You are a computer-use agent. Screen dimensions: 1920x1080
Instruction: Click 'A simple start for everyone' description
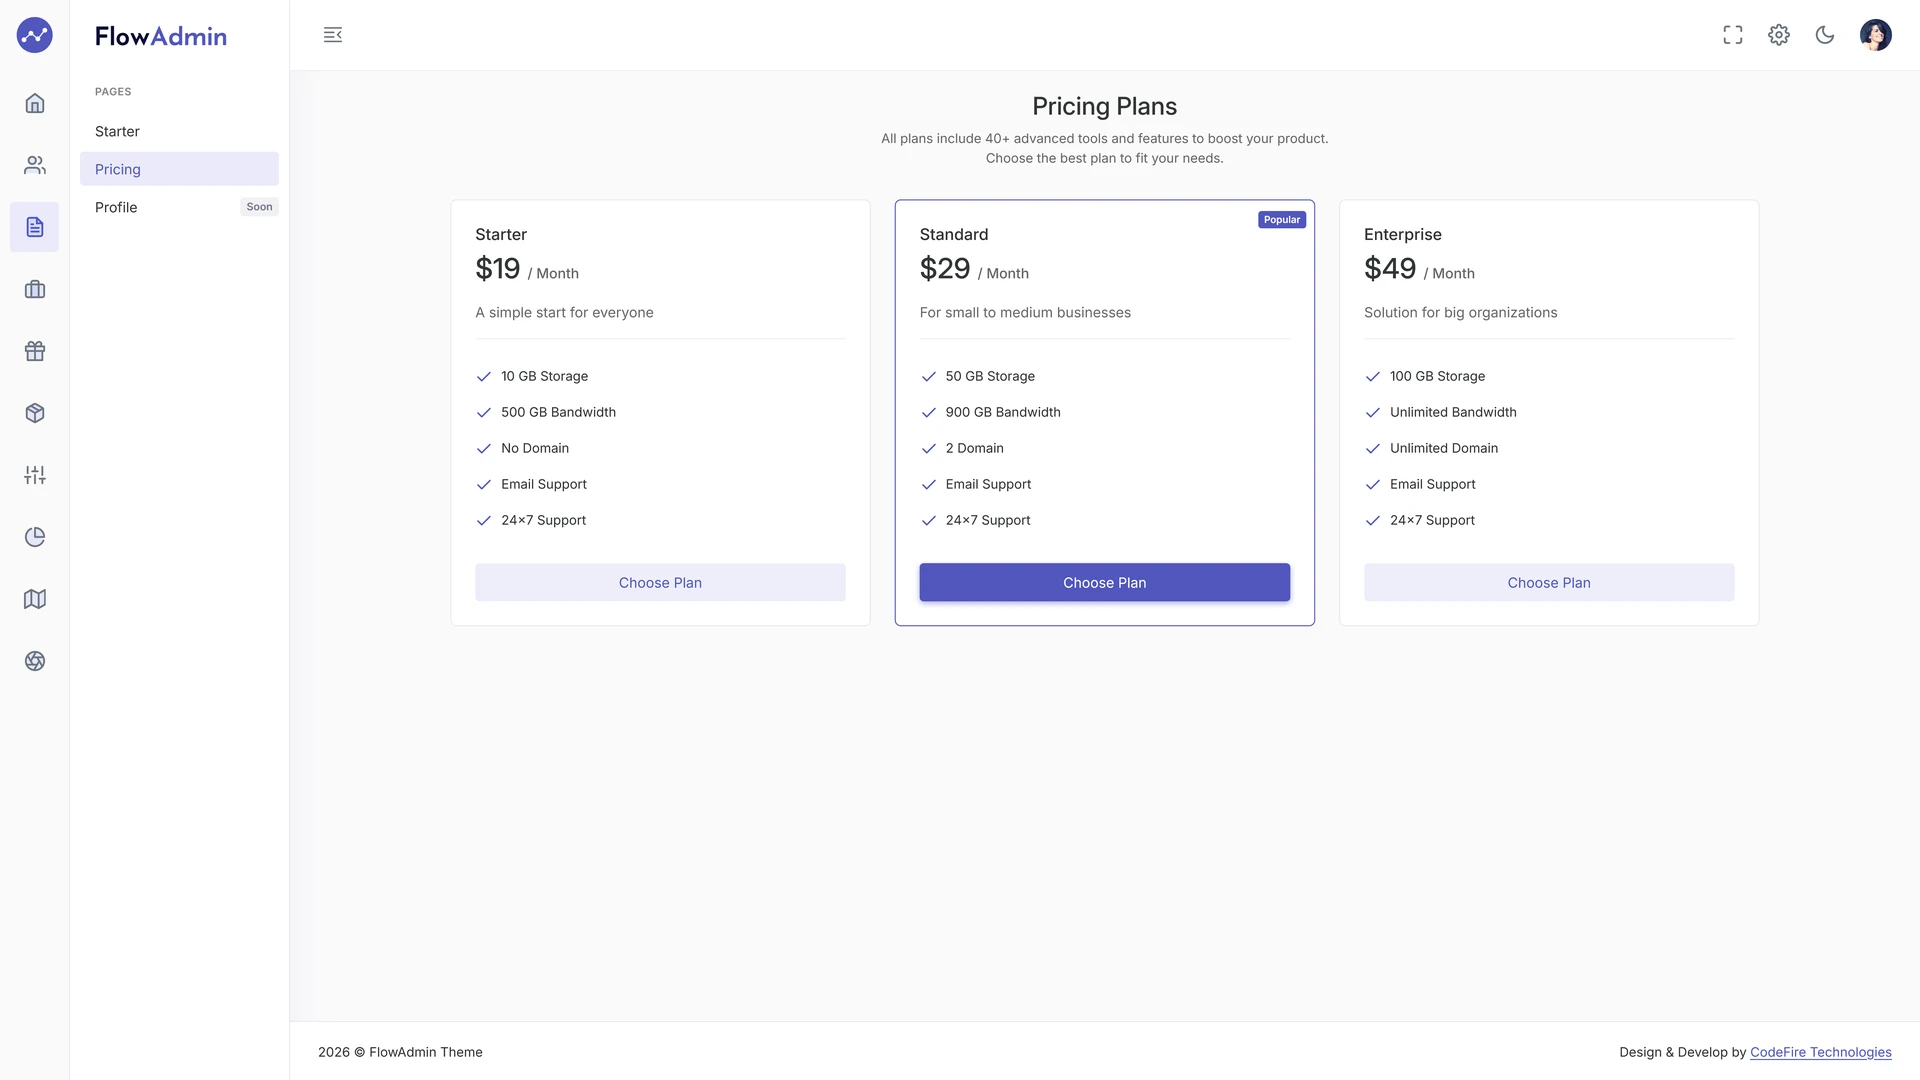pyautogui.click(x=565, y=312)
